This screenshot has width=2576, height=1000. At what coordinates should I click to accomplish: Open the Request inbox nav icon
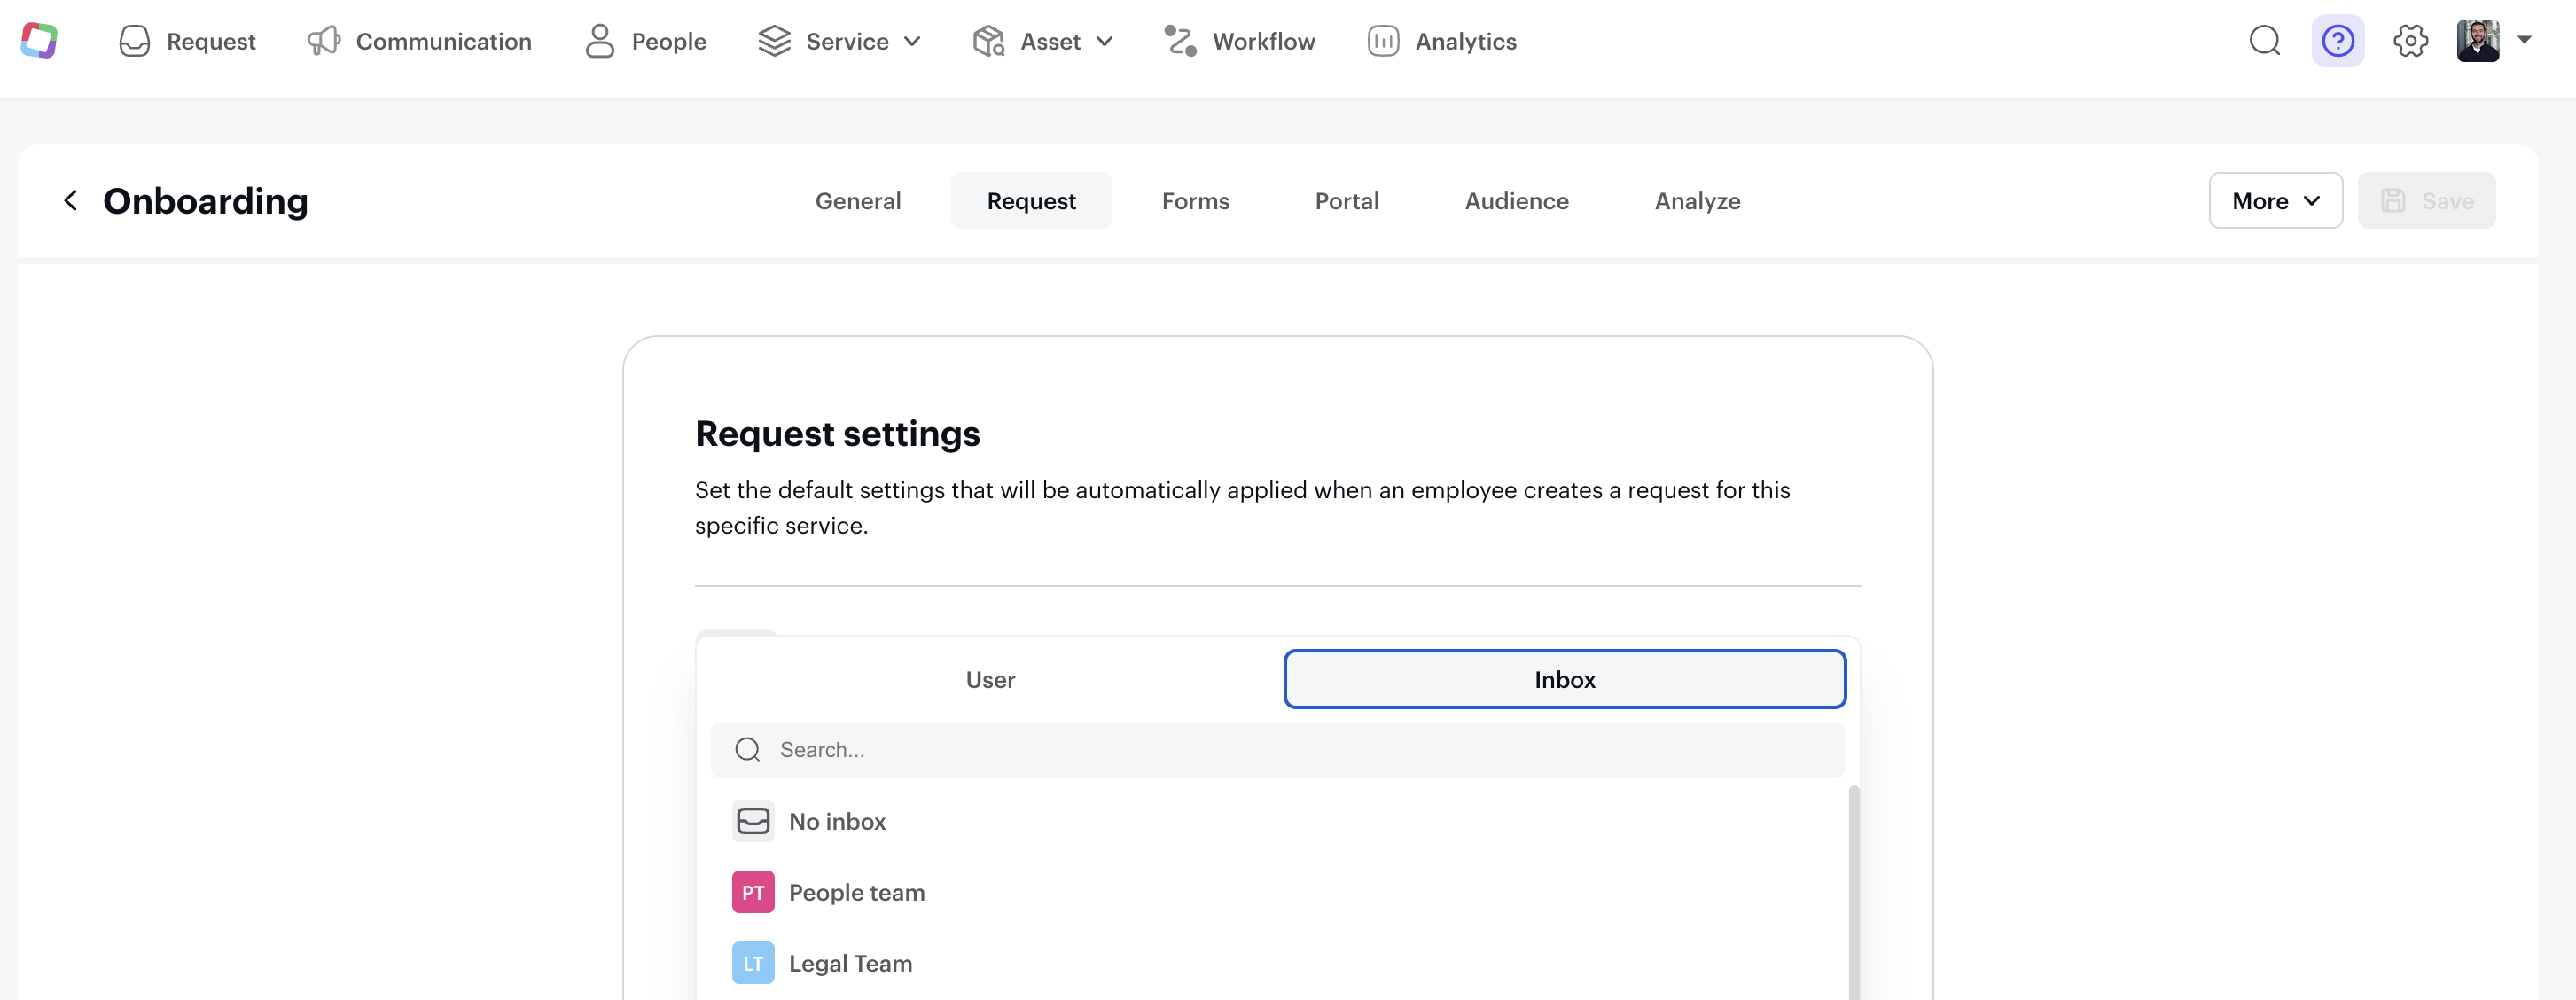[134, 41]
